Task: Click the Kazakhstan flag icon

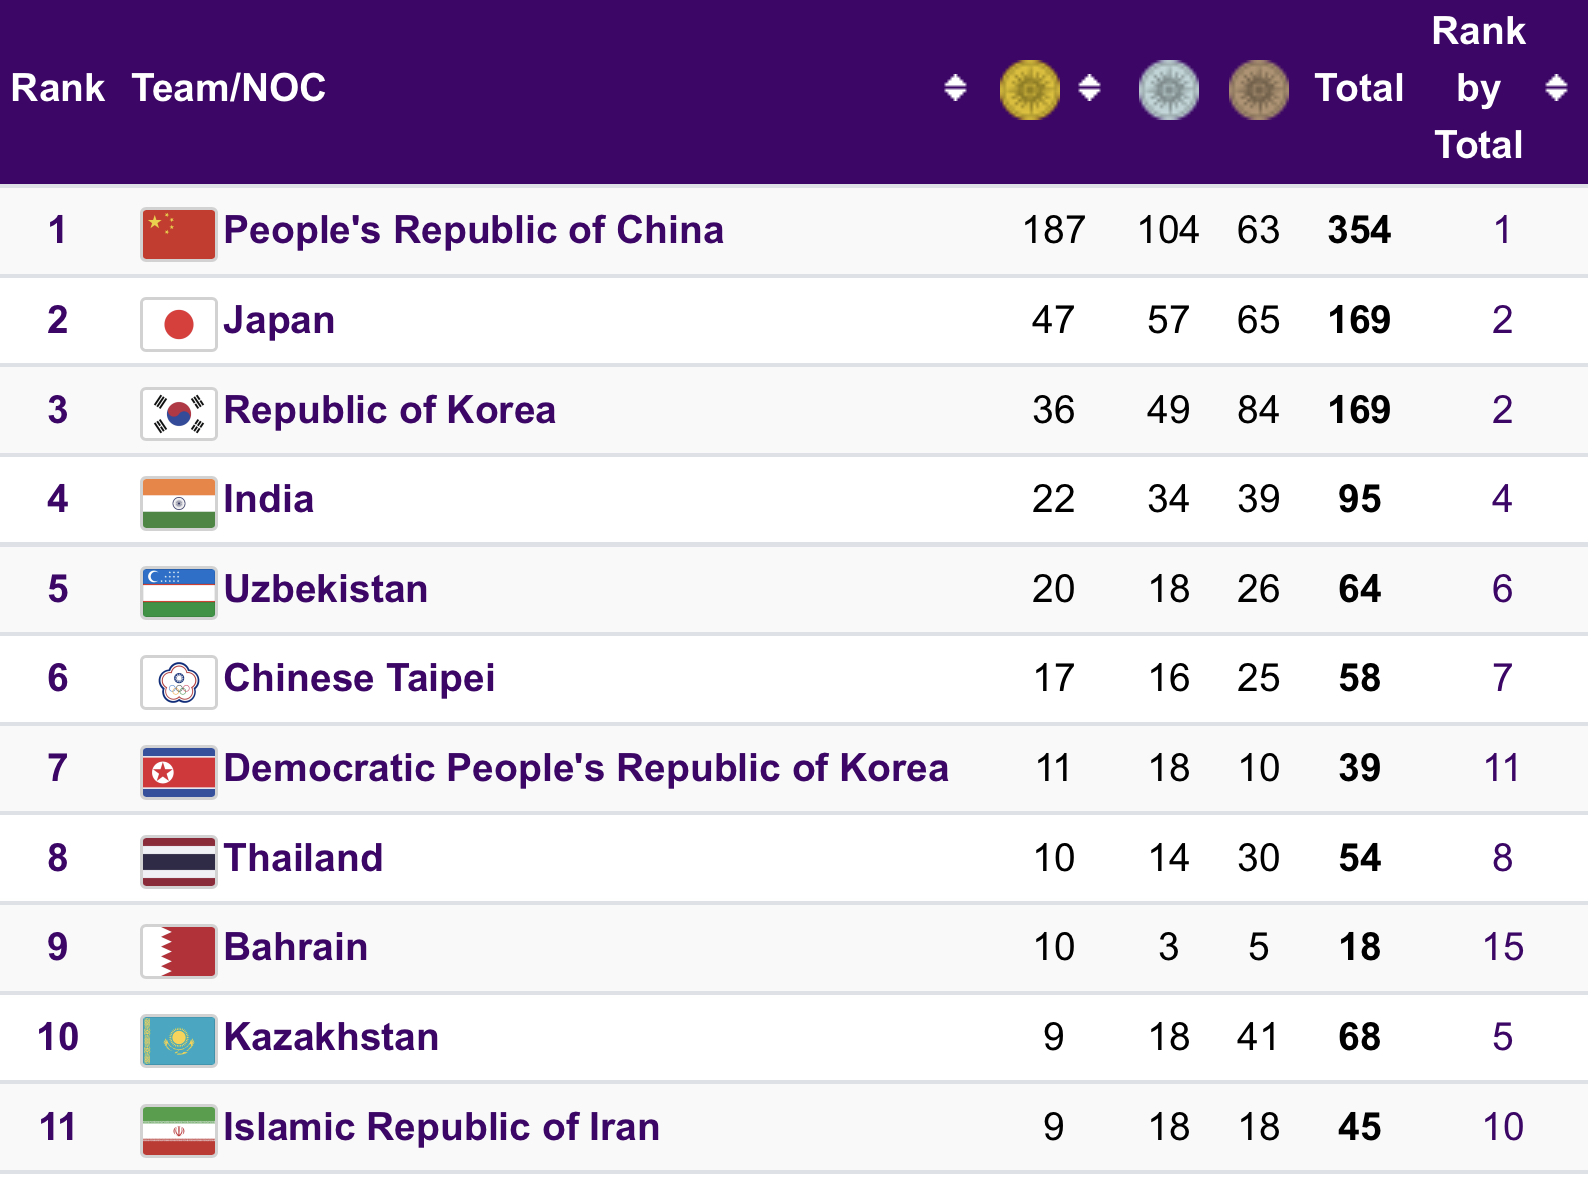Action: coord(179,1040)
